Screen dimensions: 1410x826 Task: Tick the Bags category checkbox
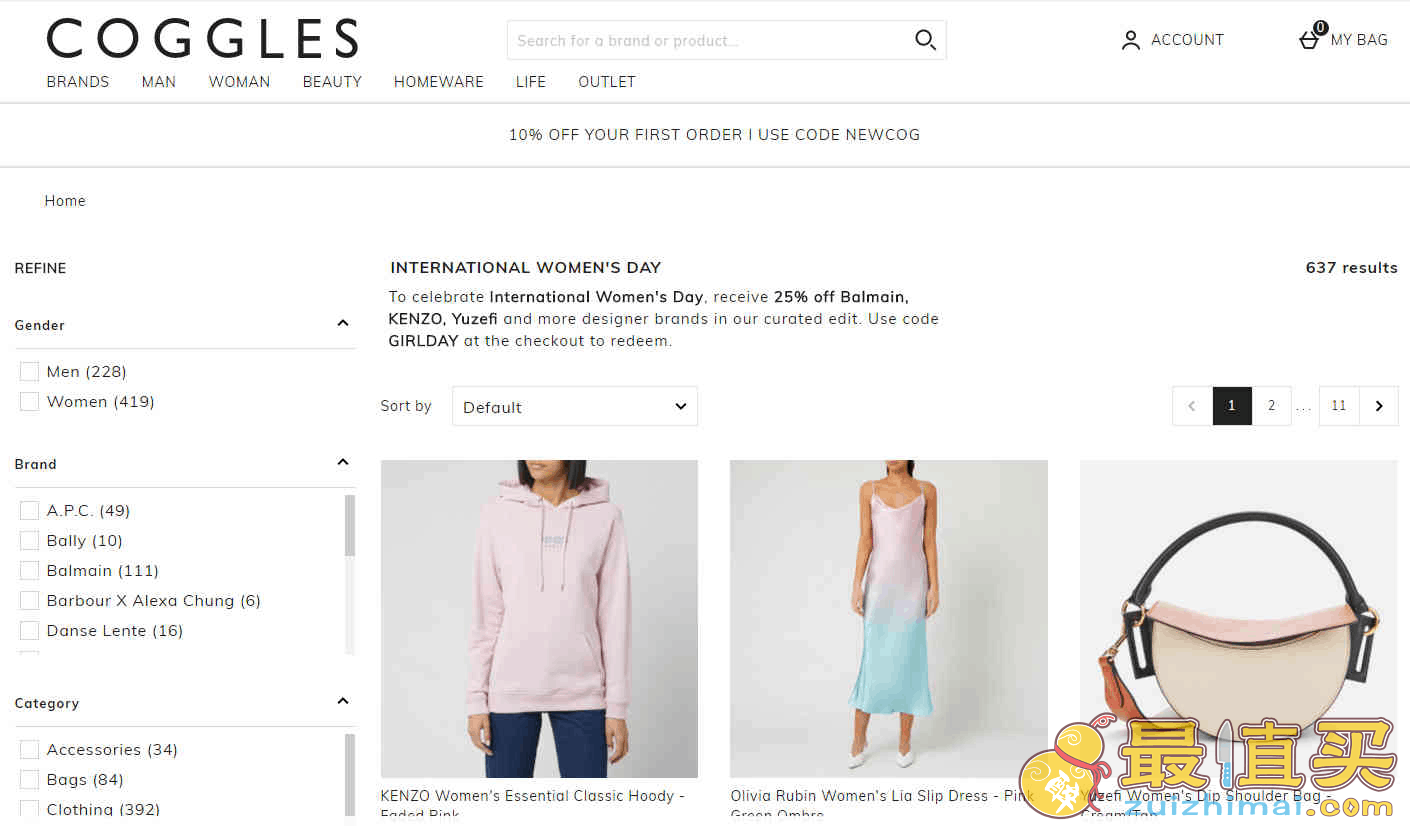click(x=29, y=779)
